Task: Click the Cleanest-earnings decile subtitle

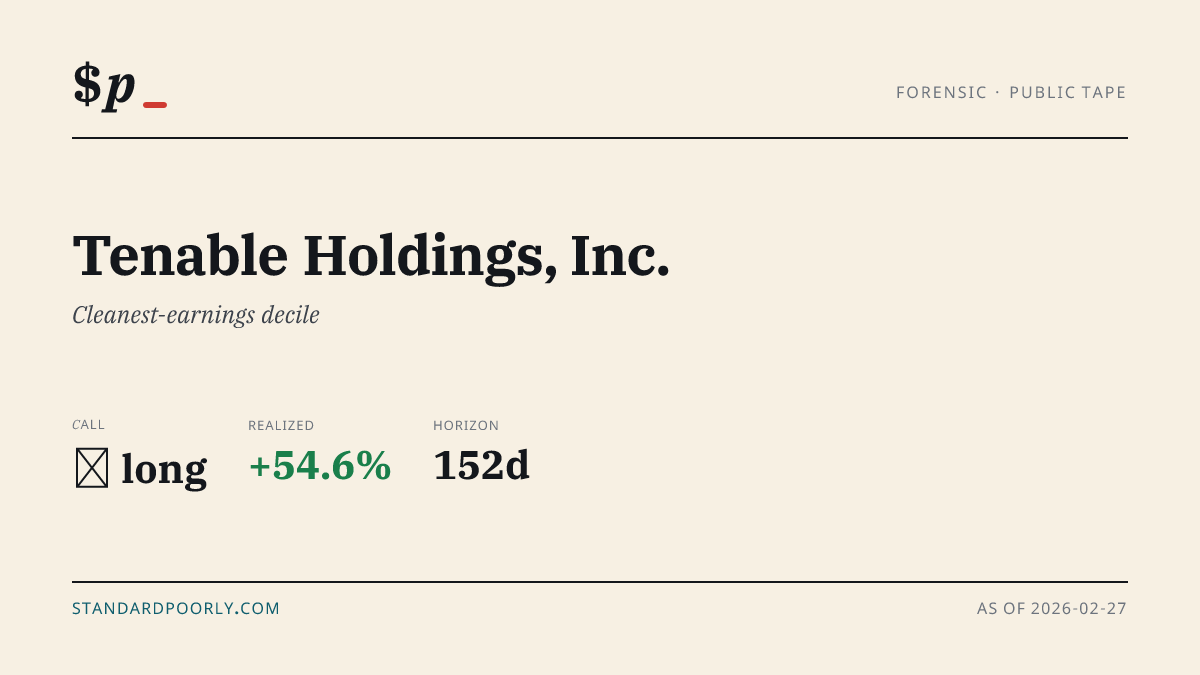Action: pyautogui.click(x=196, y=315)
